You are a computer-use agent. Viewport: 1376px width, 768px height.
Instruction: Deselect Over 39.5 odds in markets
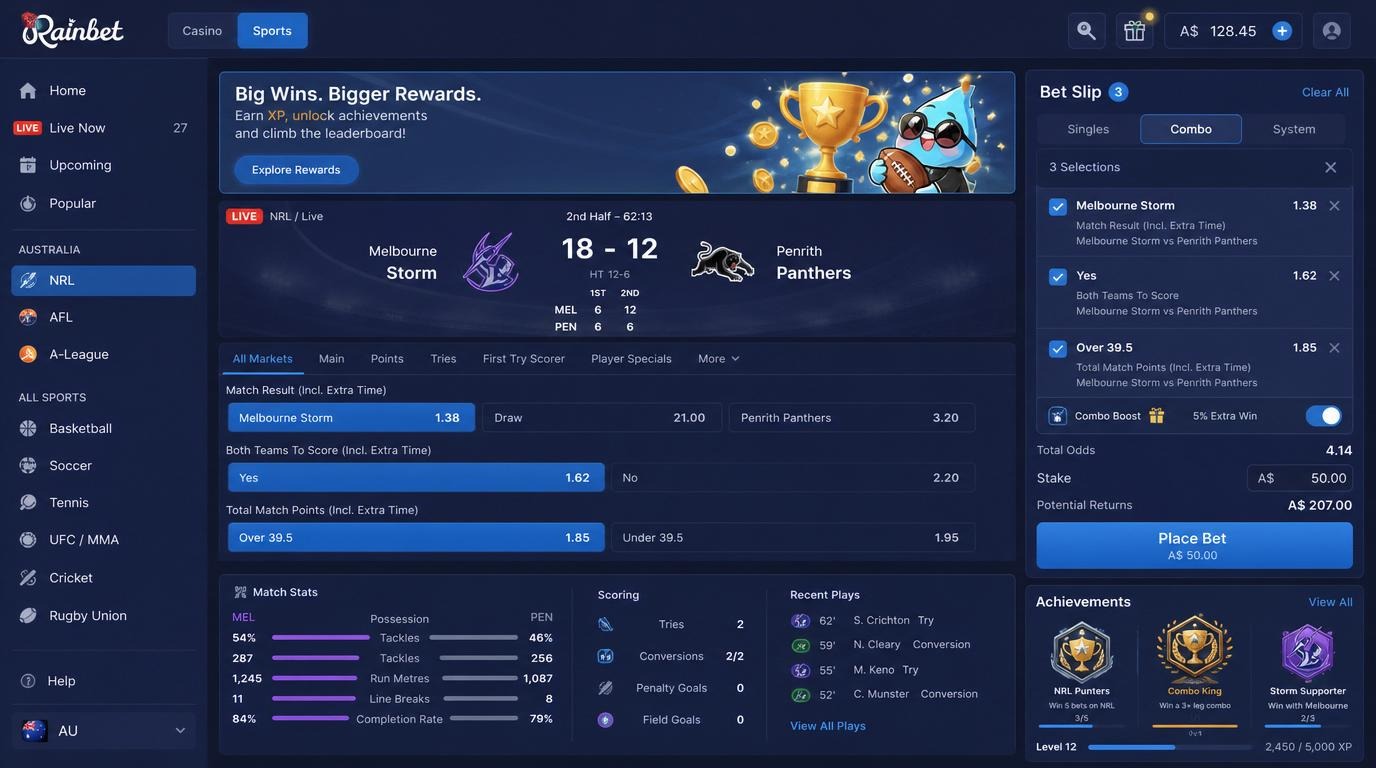[x=416, y=537]
